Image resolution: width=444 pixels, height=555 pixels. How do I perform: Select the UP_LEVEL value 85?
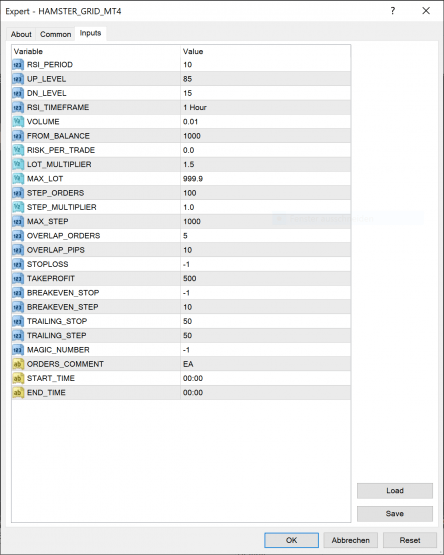(187, 79)
